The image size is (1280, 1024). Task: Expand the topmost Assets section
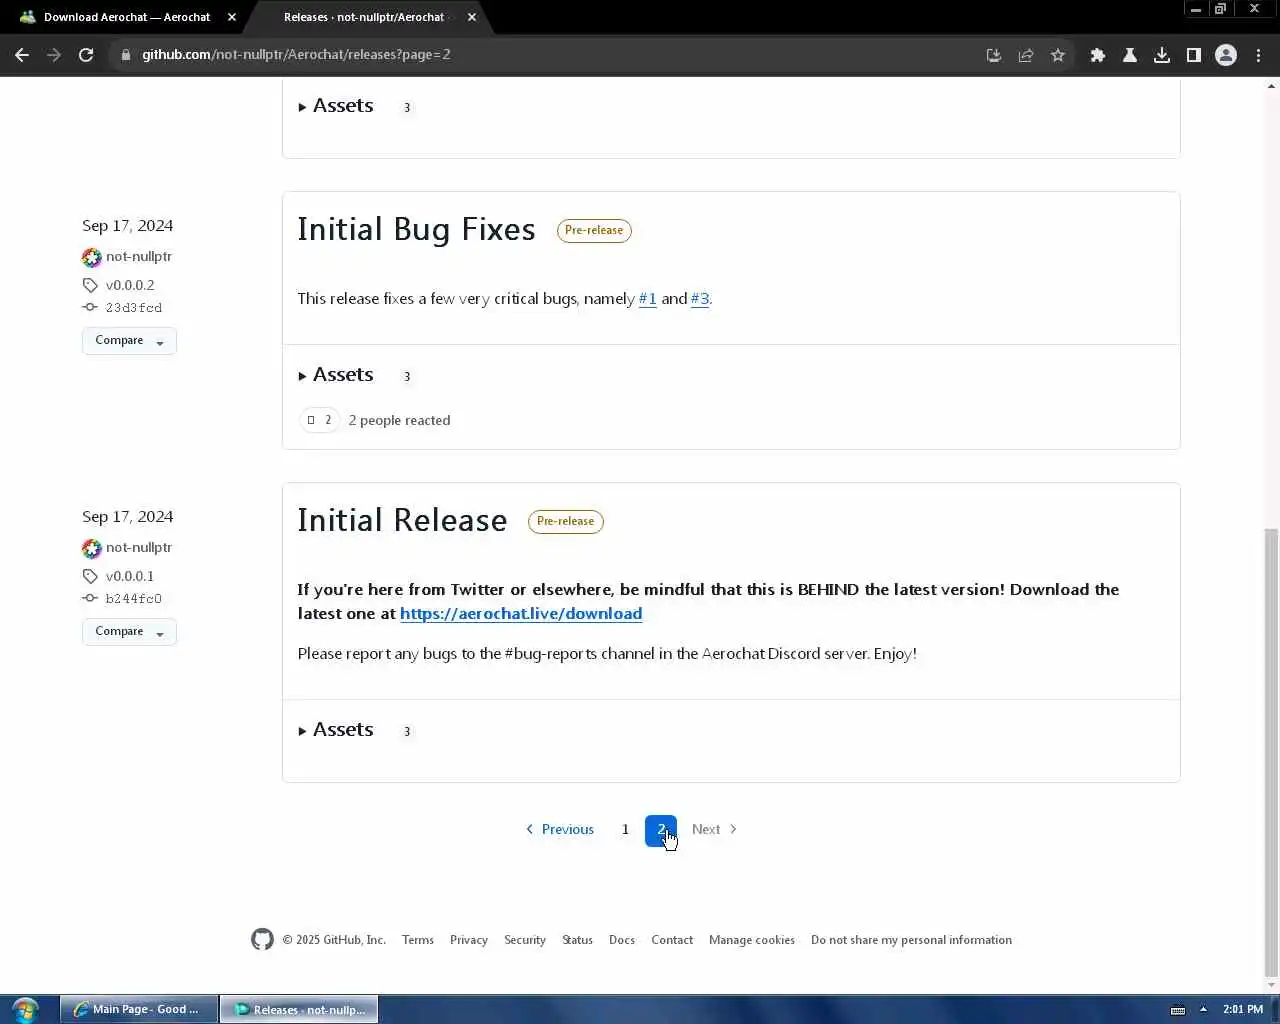pos(336,106)
